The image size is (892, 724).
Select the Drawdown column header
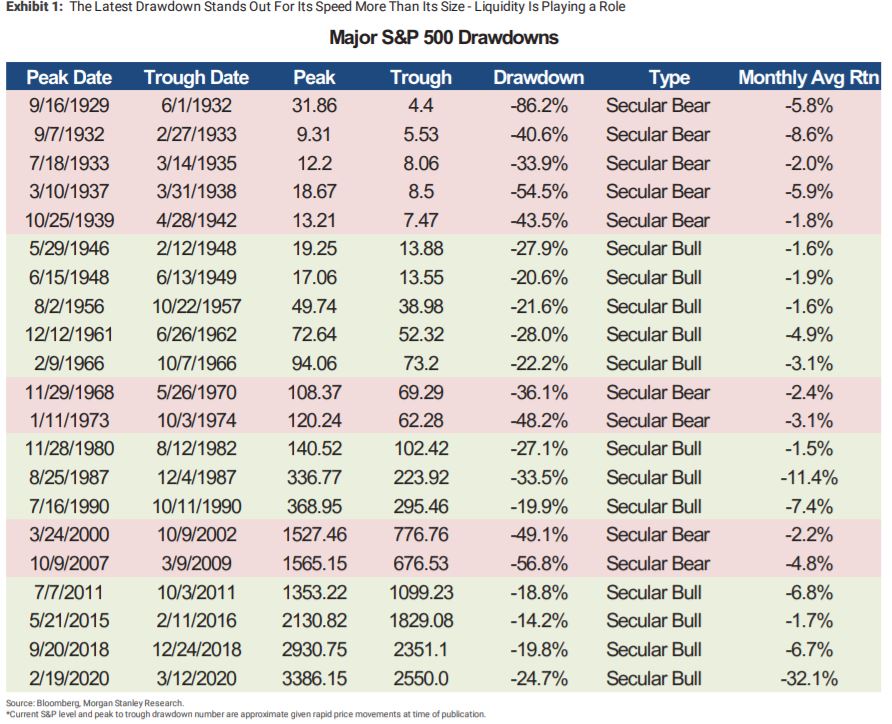point(539,77)
